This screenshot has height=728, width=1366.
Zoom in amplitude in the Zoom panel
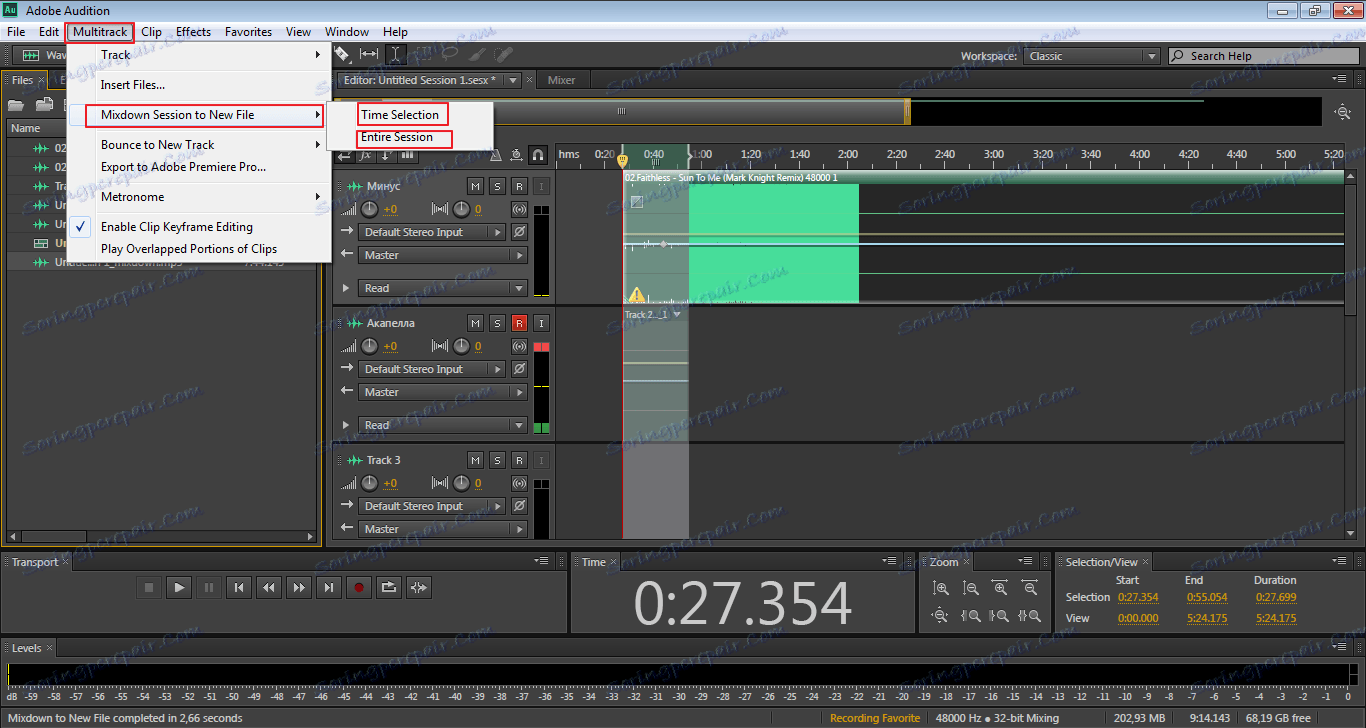point(941,588)
